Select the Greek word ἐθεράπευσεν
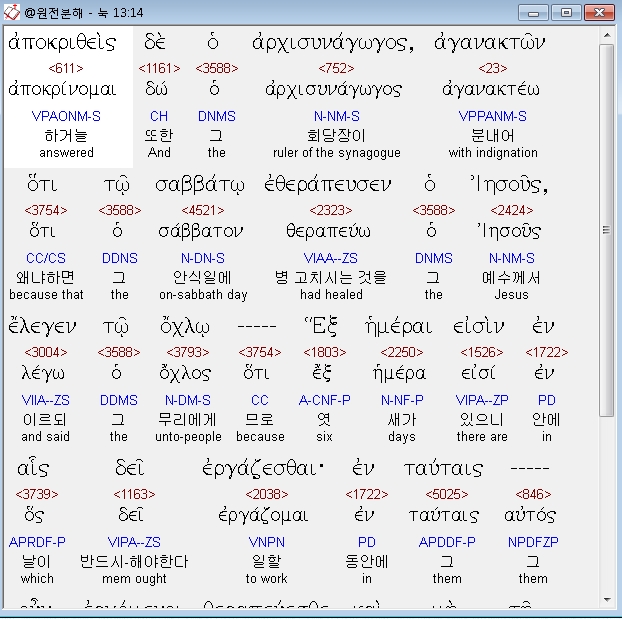The image size is (622, 619). [x=328, y=185]
